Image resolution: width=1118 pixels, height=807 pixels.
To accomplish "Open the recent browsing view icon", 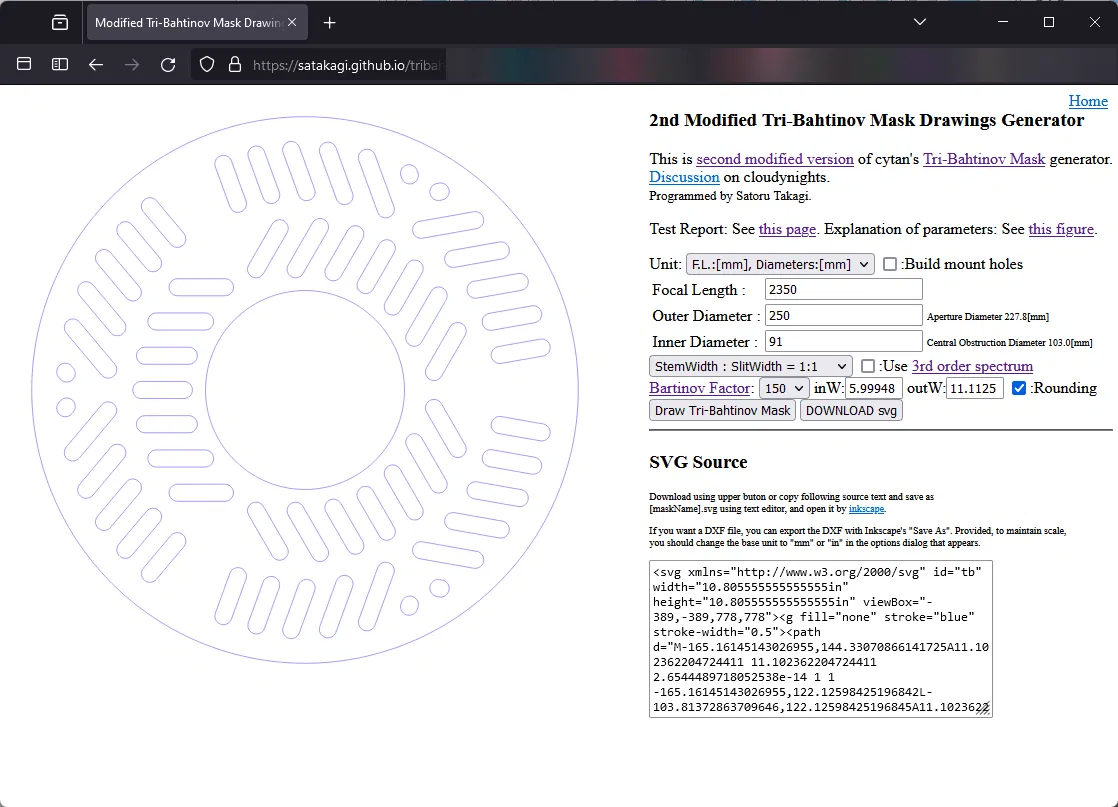I will tap(60, 23).
